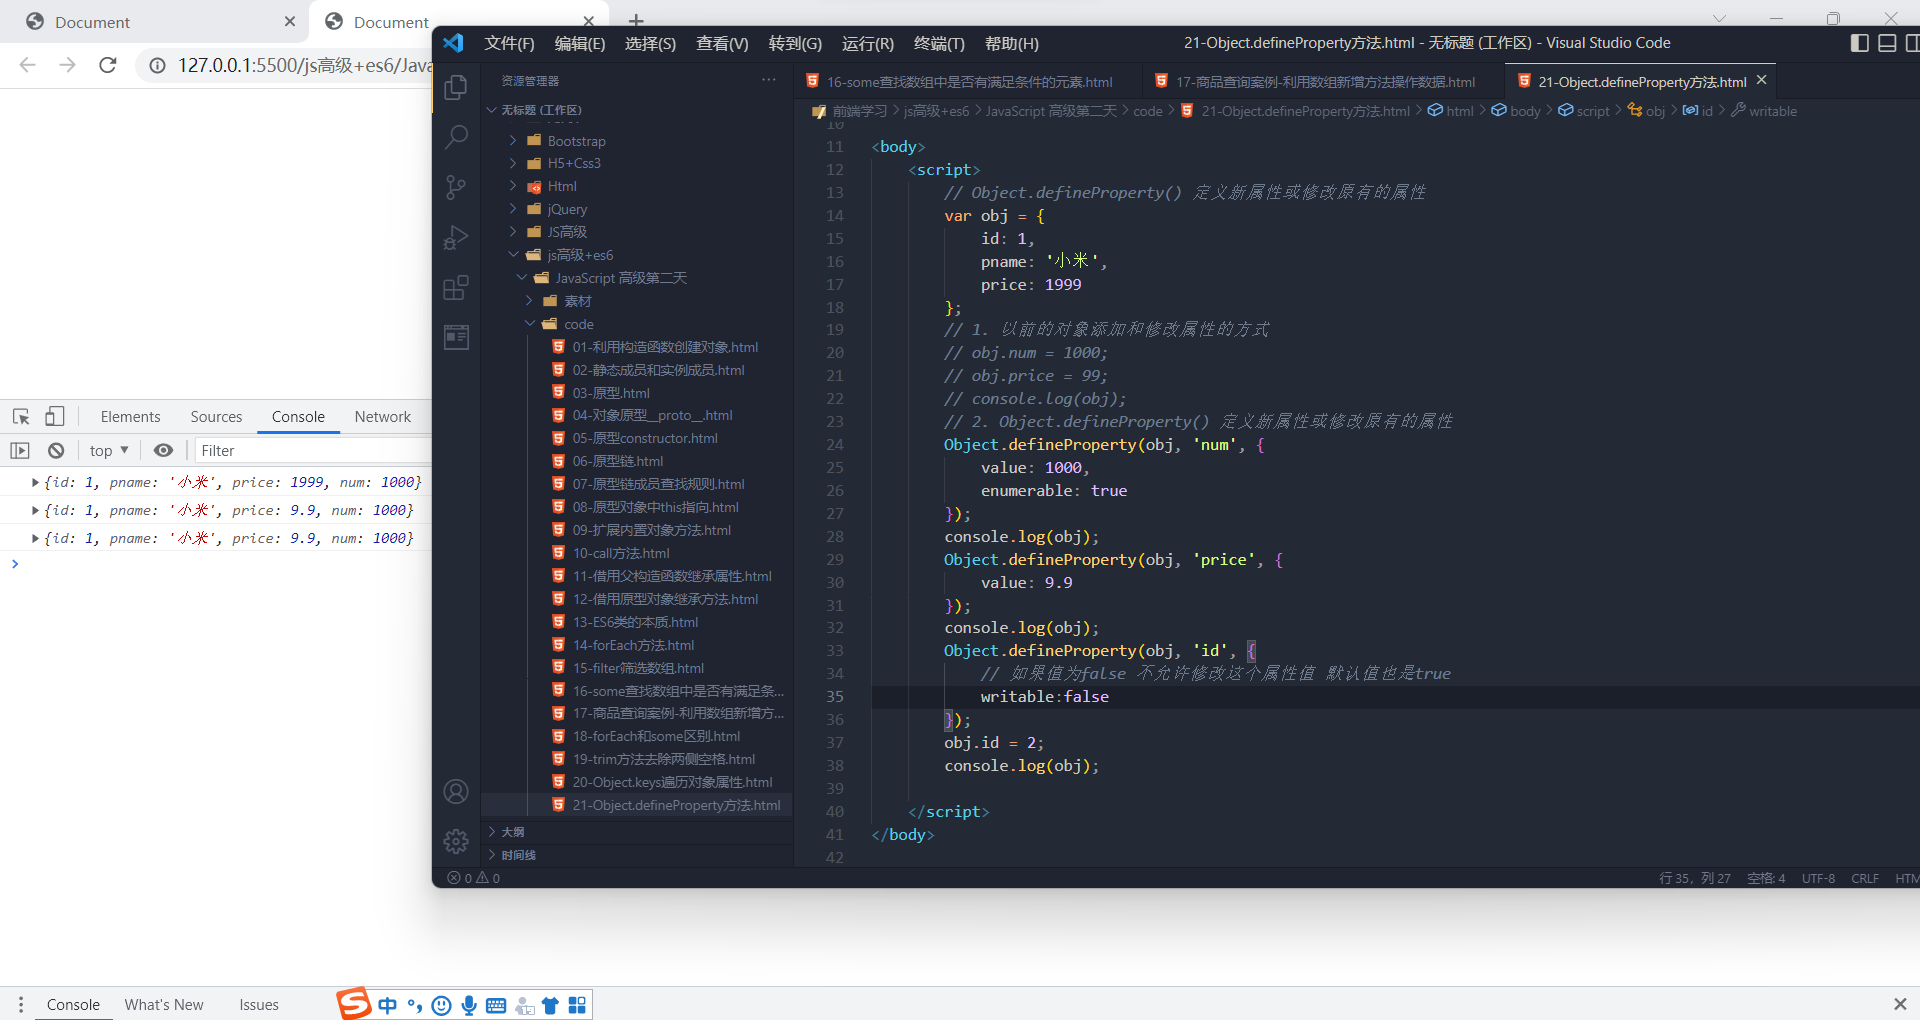Select the inspect element tool in DevTools
The width and height of the screenshot is (1920, 1020).
[x=20, y=416]
